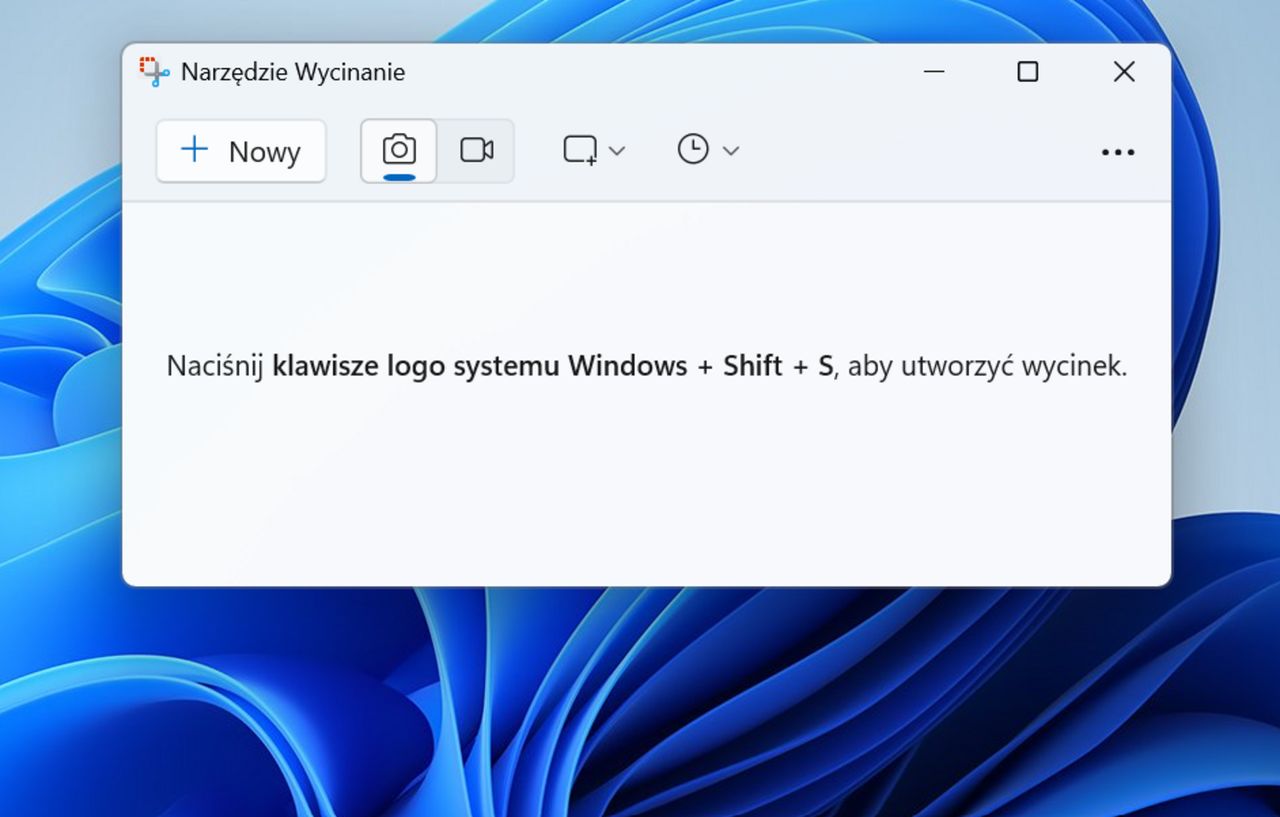Image resolution: width=1280 pixels, height=817 pixels.
Task: Click the blue mode indicator line
Action: point(398,176)
